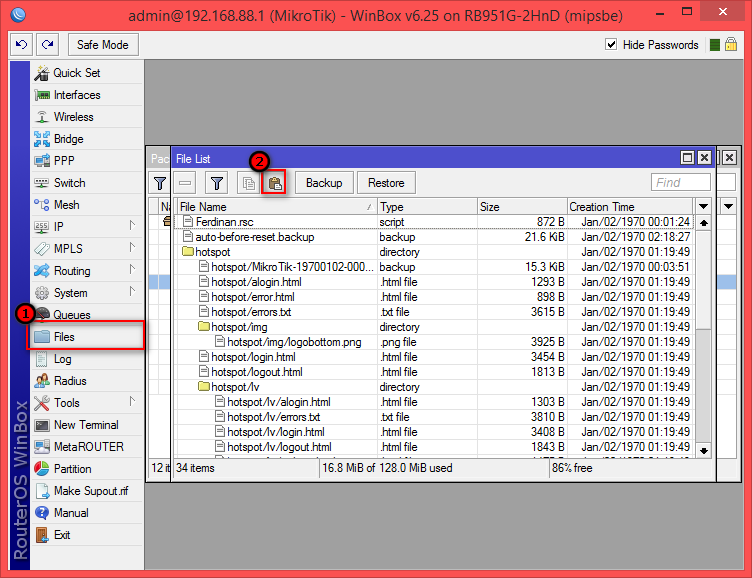752x578 pixels.
Task: Select the hotspot/img directory row
Action: pos(435,327)
